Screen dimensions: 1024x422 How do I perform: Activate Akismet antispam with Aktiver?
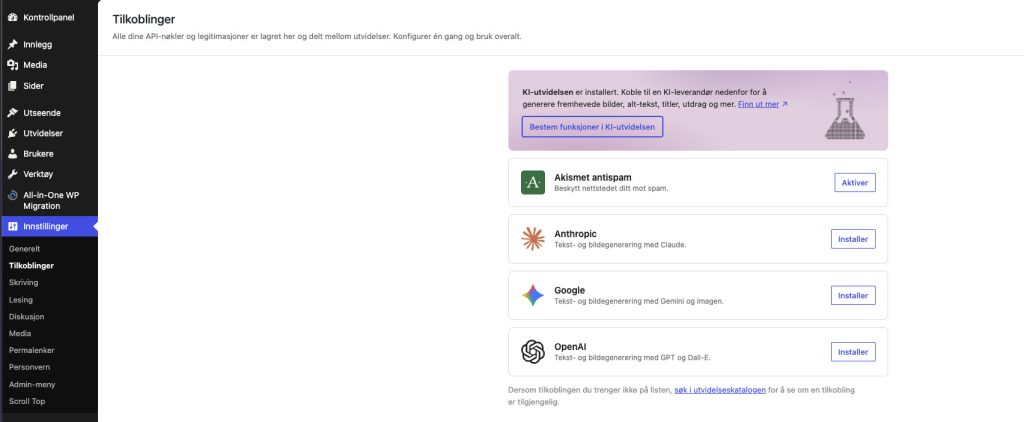855,183
